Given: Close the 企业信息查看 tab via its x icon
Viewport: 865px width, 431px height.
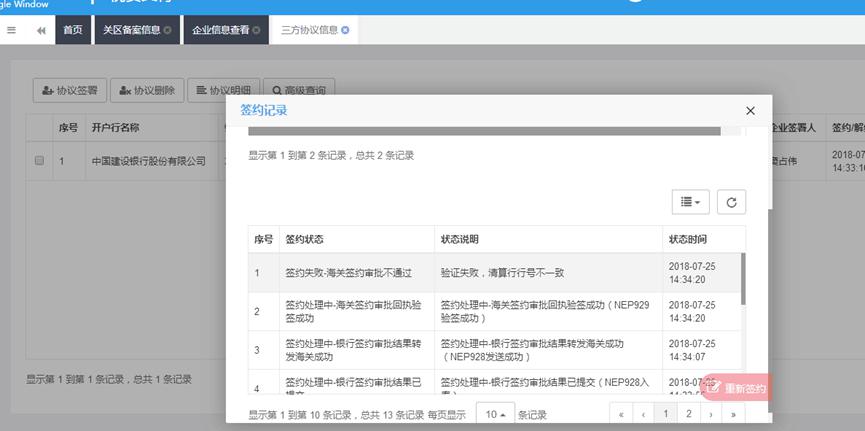Looking at the screenshot, I should click(262, 30).
